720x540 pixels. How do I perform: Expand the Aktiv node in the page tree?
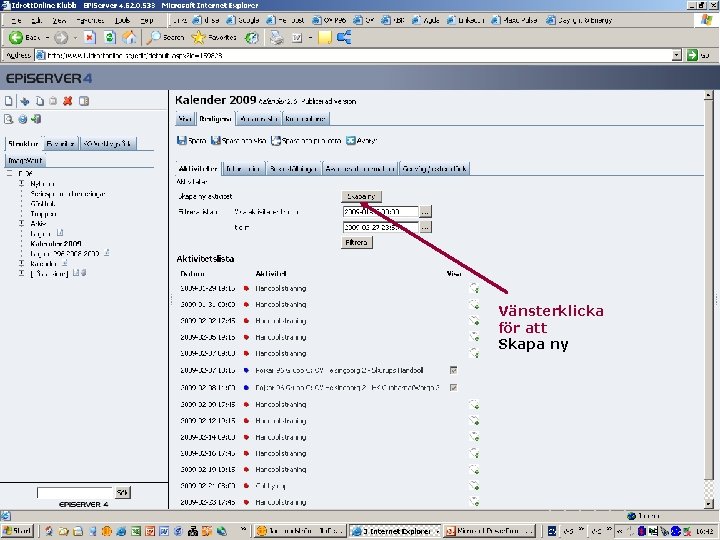pos(22,224)
